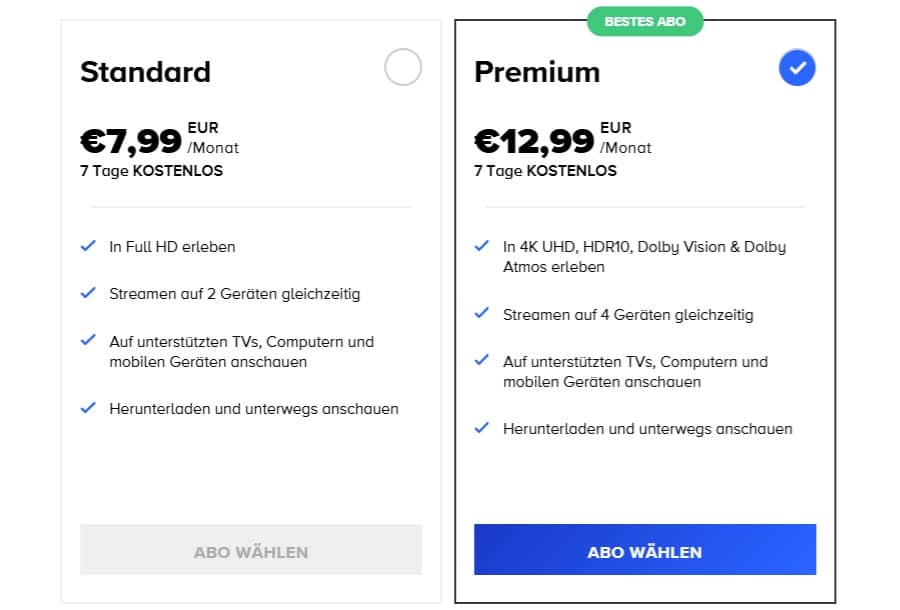Click the '€7,99' Standard price
Viewport: 900px width, 610px height.
128,140
